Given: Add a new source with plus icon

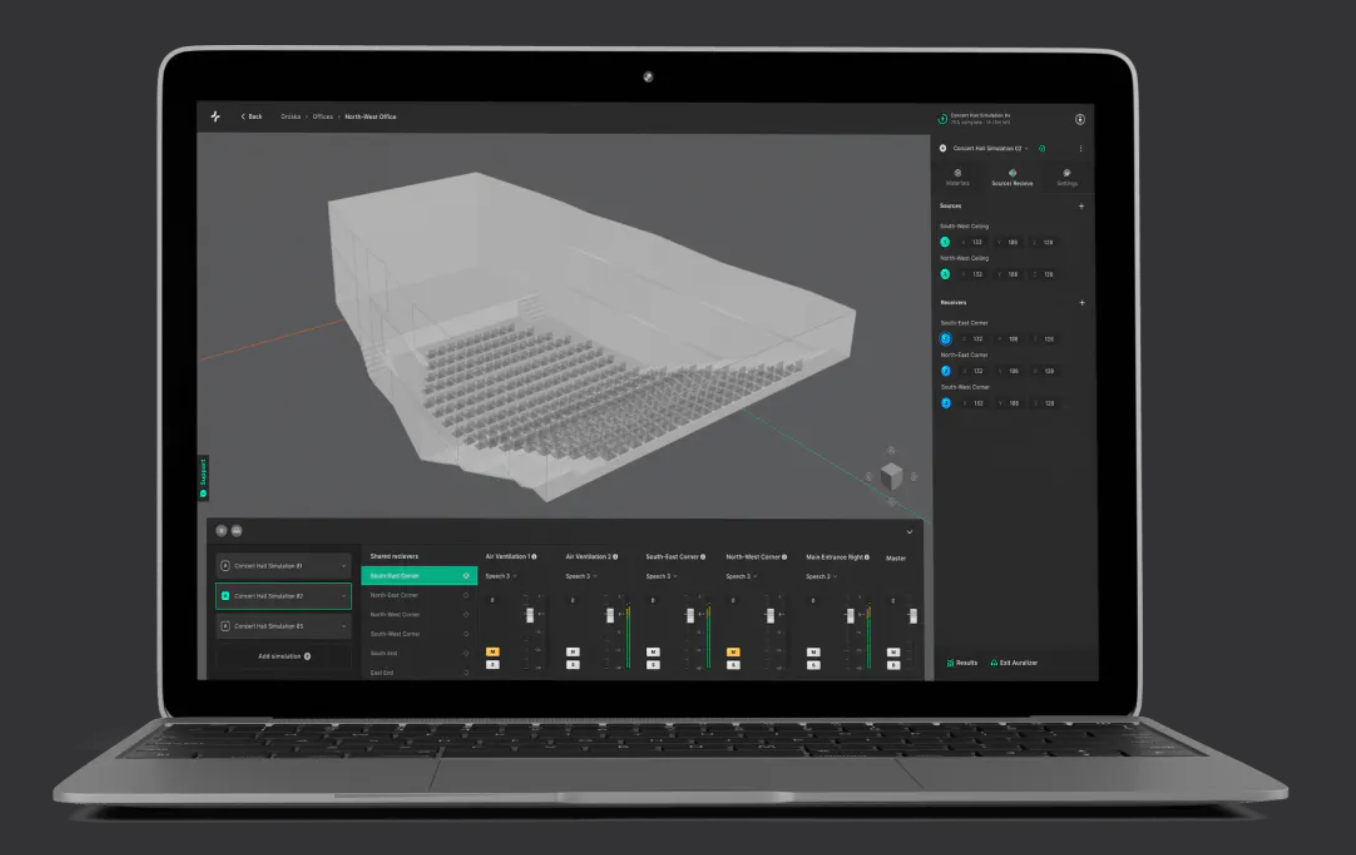Looking at the screenshot, I should pyautogui.click(x=1081, y=207).
